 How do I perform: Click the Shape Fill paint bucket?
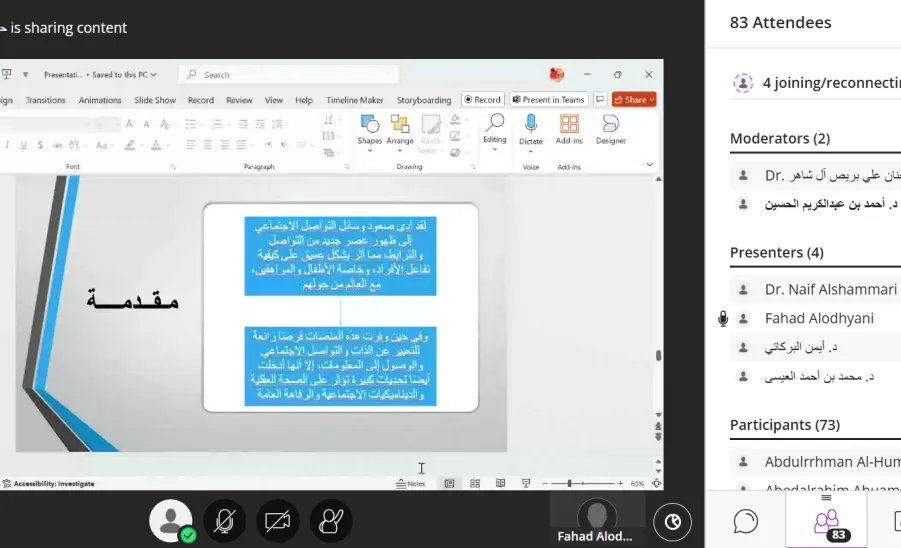click(x=455, y=120)
